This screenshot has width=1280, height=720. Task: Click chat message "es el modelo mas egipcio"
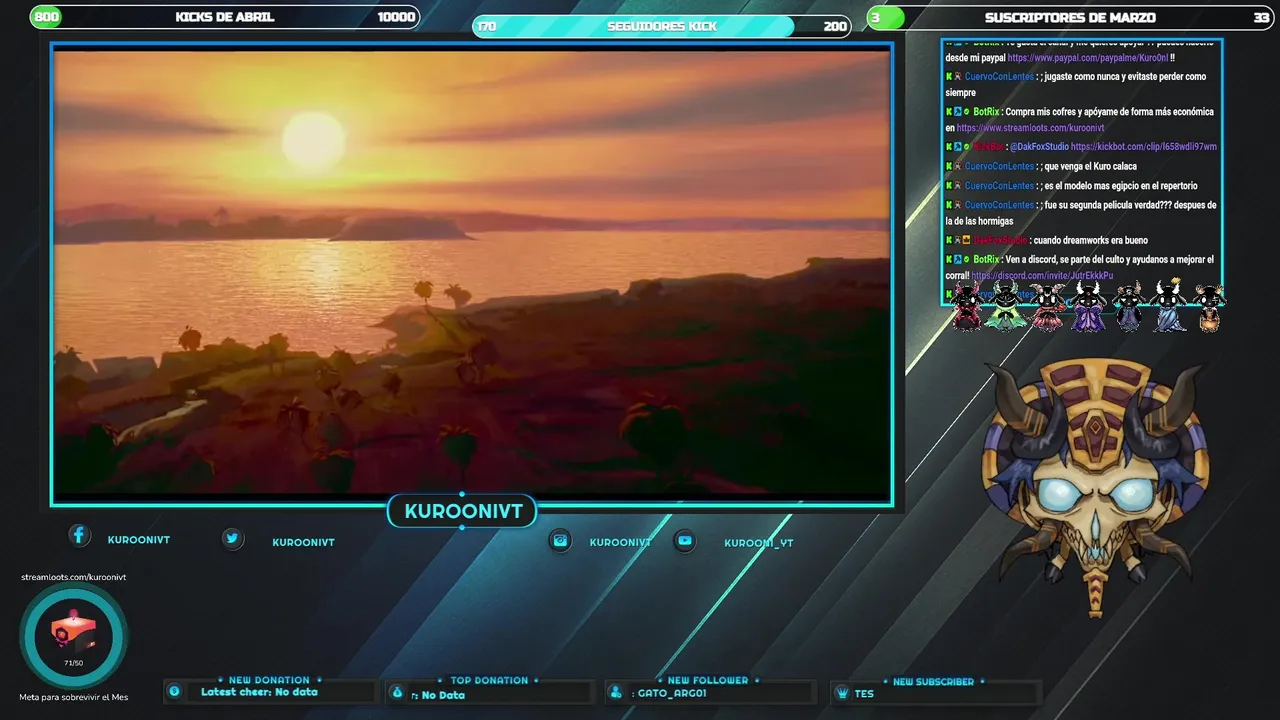click(1120, 186)
